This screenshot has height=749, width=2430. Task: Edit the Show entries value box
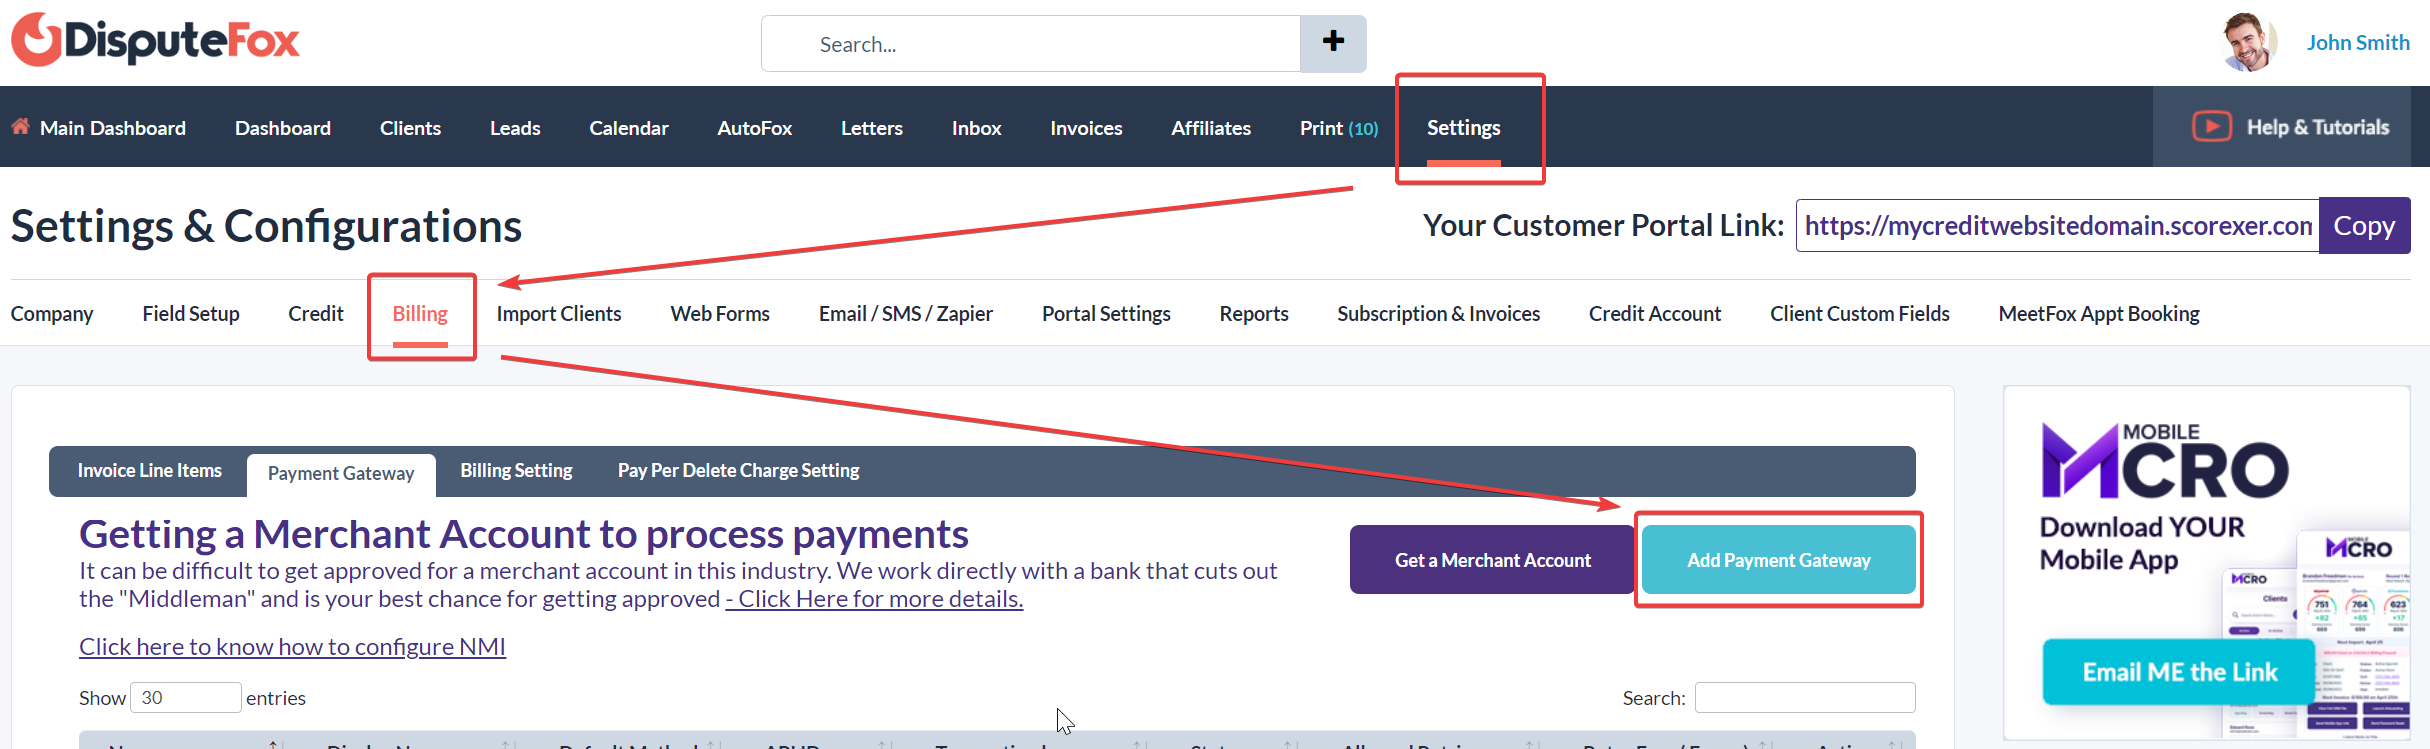click(185, 697)
